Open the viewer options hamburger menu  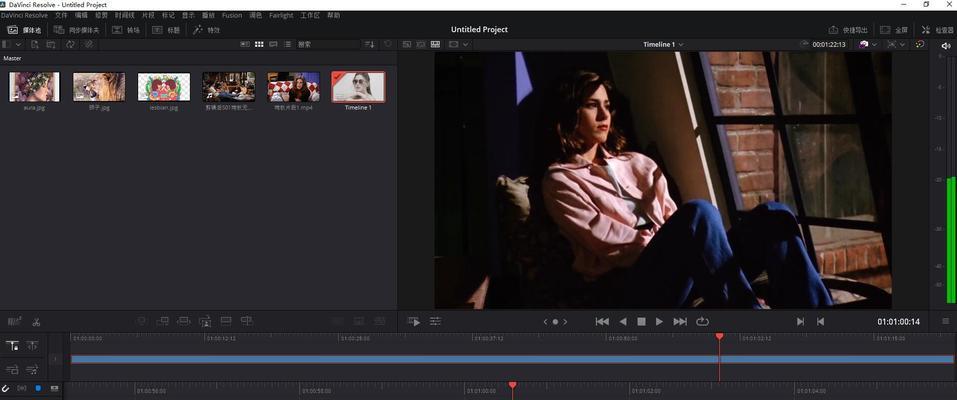tap(945, 321)
